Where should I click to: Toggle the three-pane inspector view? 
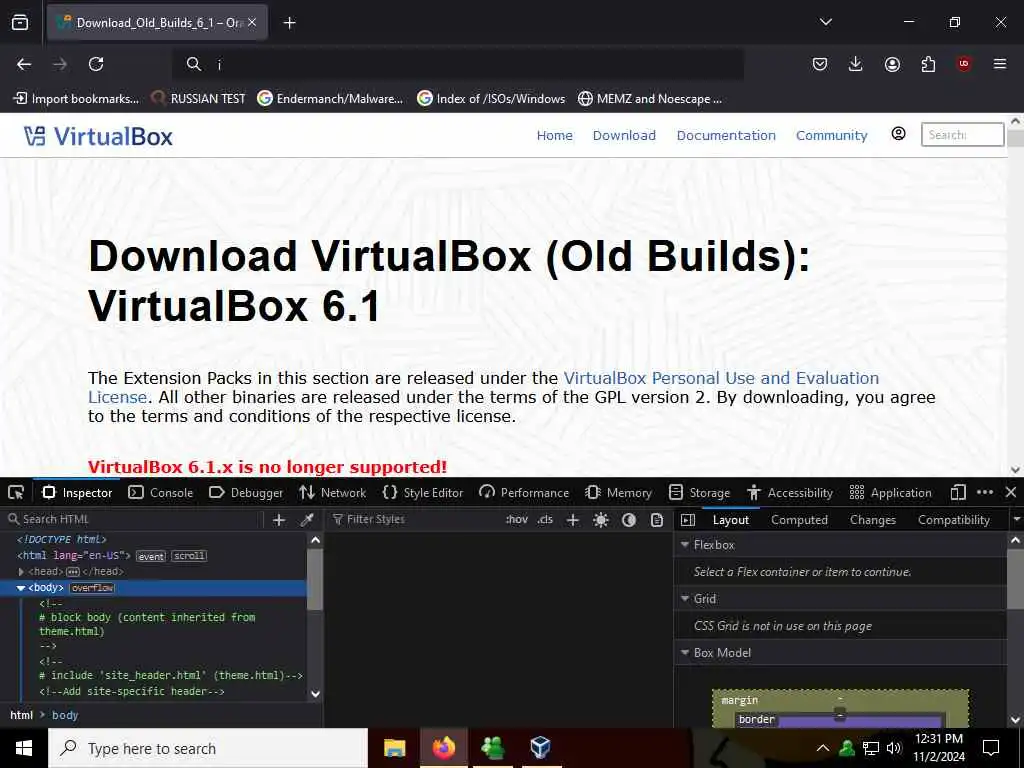point(688,520)
